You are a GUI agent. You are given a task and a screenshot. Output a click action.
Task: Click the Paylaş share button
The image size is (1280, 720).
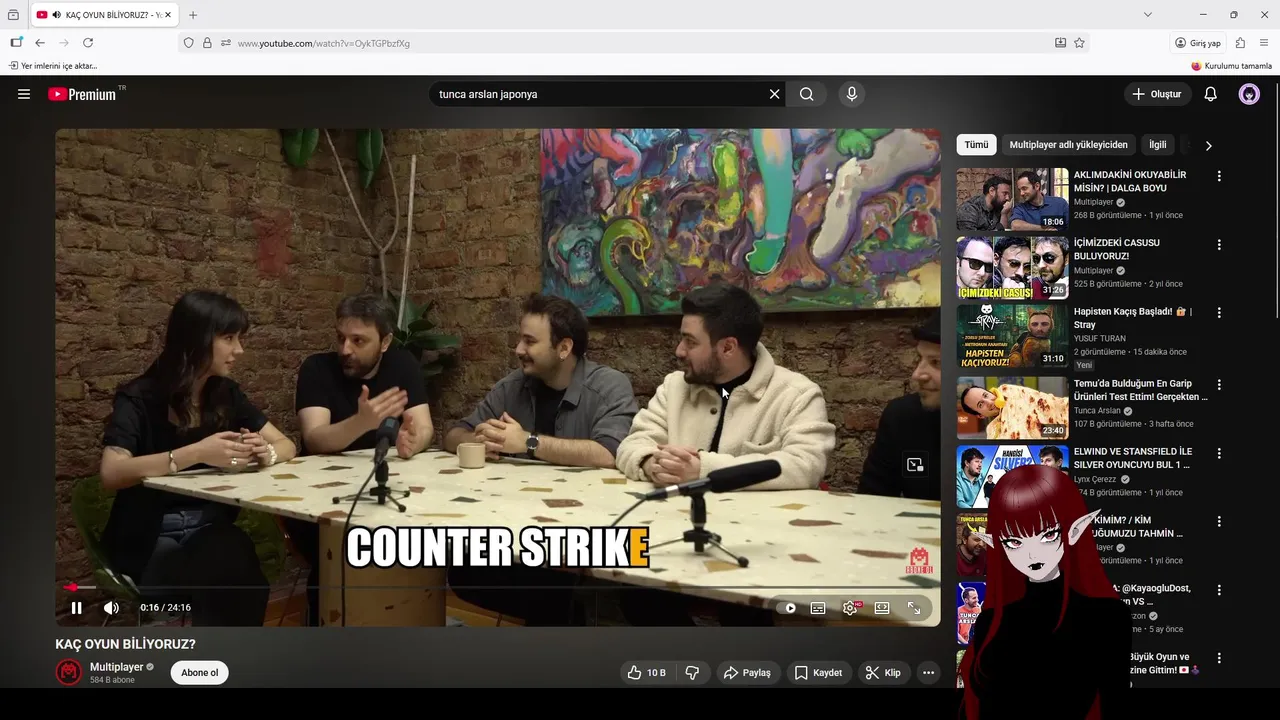tap(748, 673)
